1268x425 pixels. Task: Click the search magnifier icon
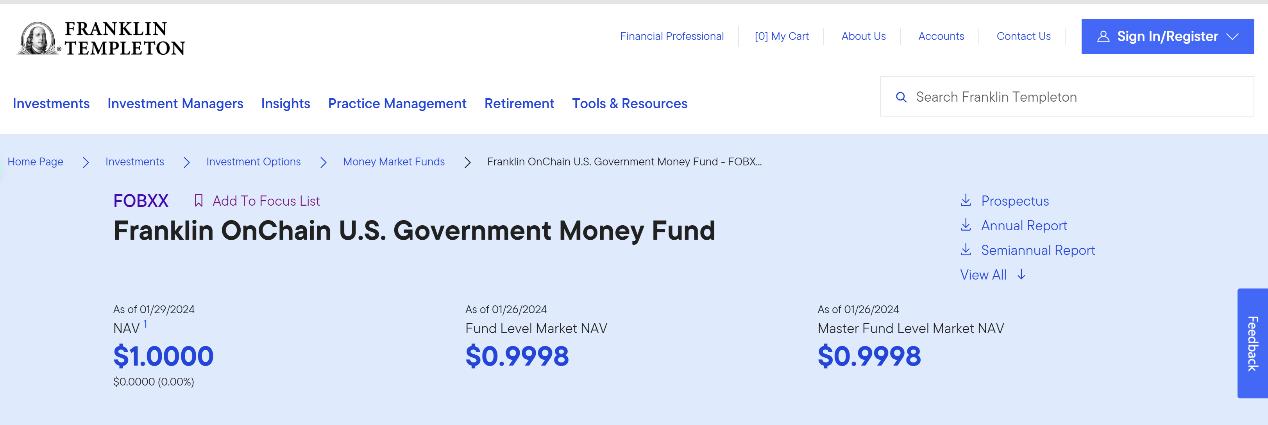click(x=901, y=97)
